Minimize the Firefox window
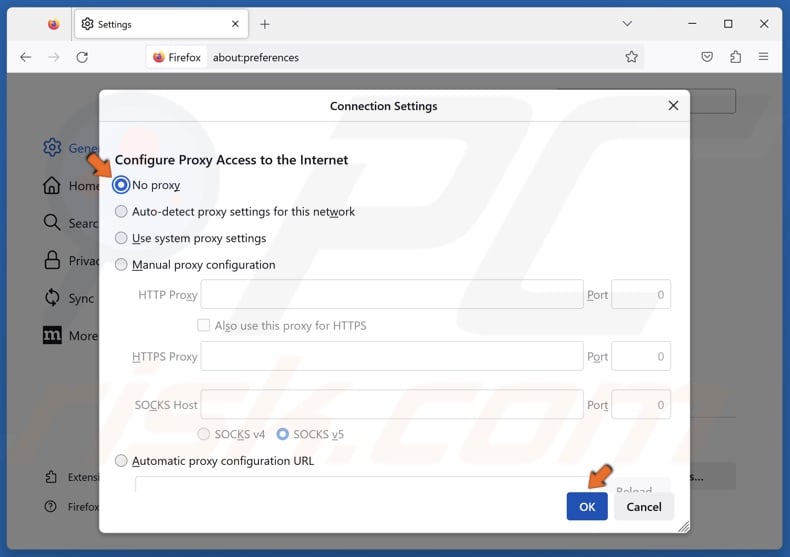This screenshot has width=790, height=557. tap(692, 24)
